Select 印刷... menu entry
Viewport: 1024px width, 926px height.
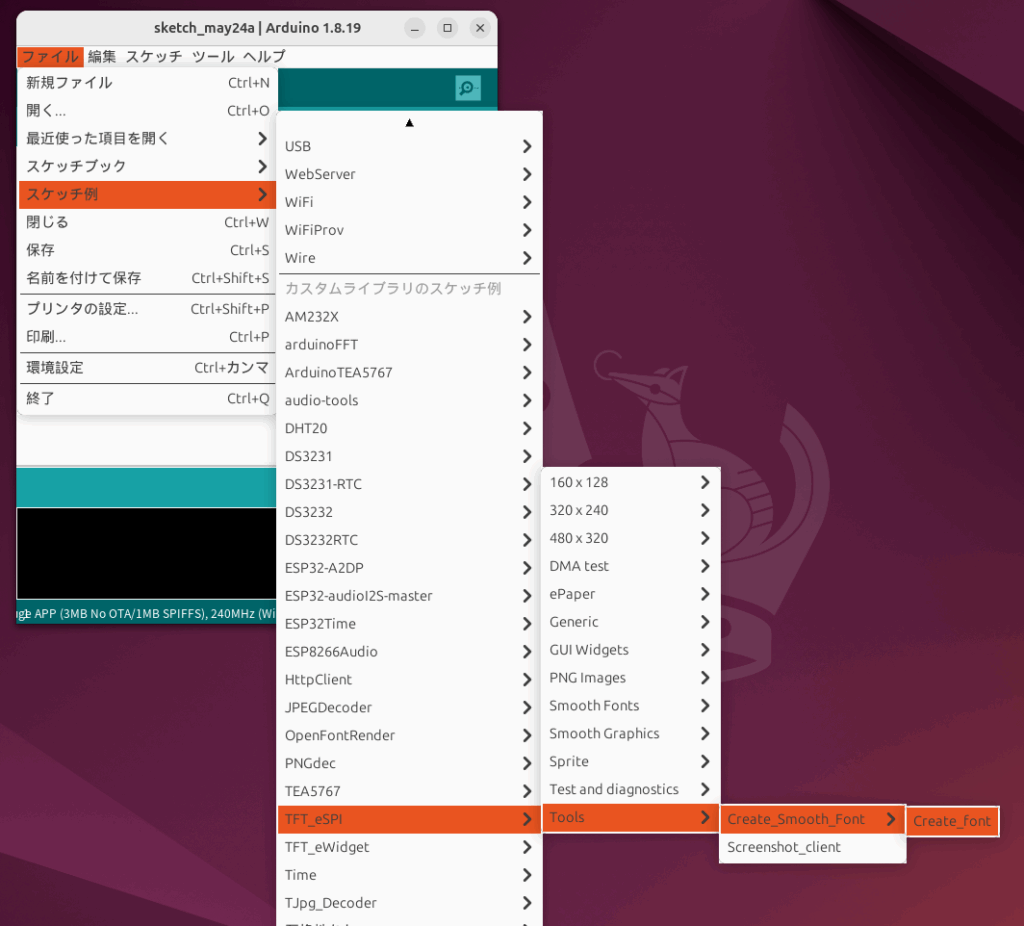click(x=148, y=337)
